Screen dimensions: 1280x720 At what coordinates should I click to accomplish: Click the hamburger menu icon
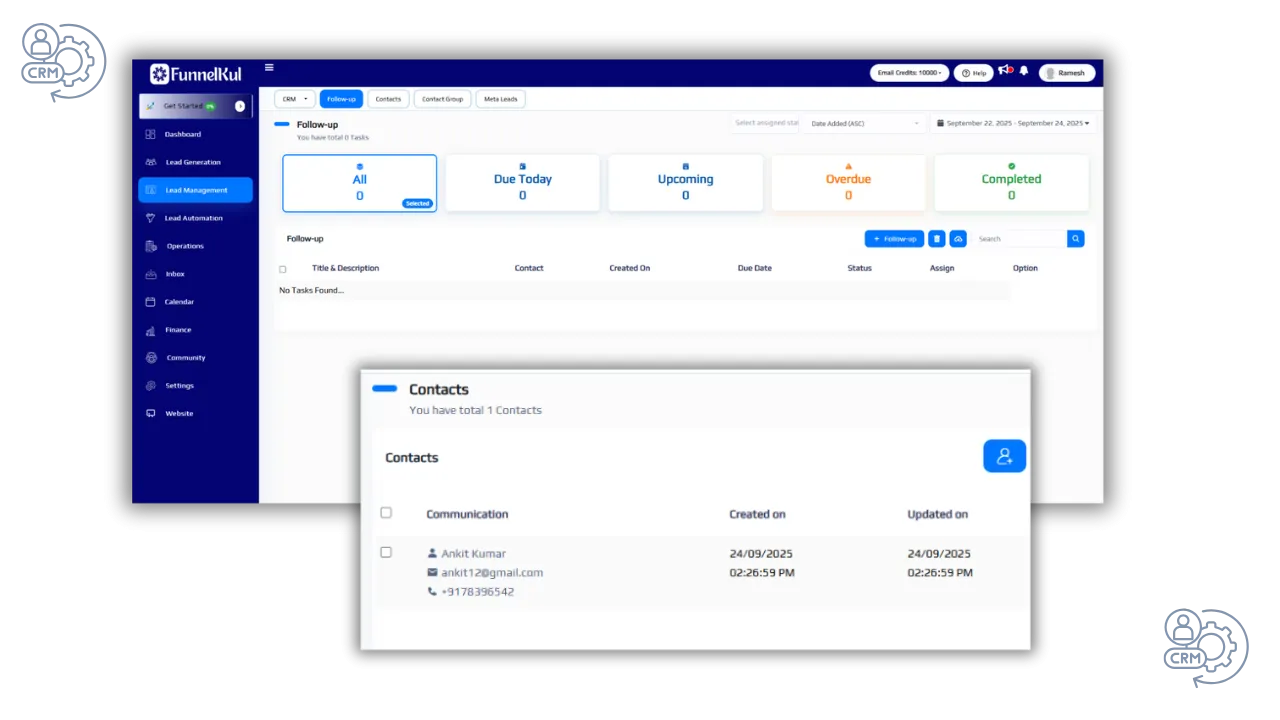pyautogui.click(x=269, y=68)
